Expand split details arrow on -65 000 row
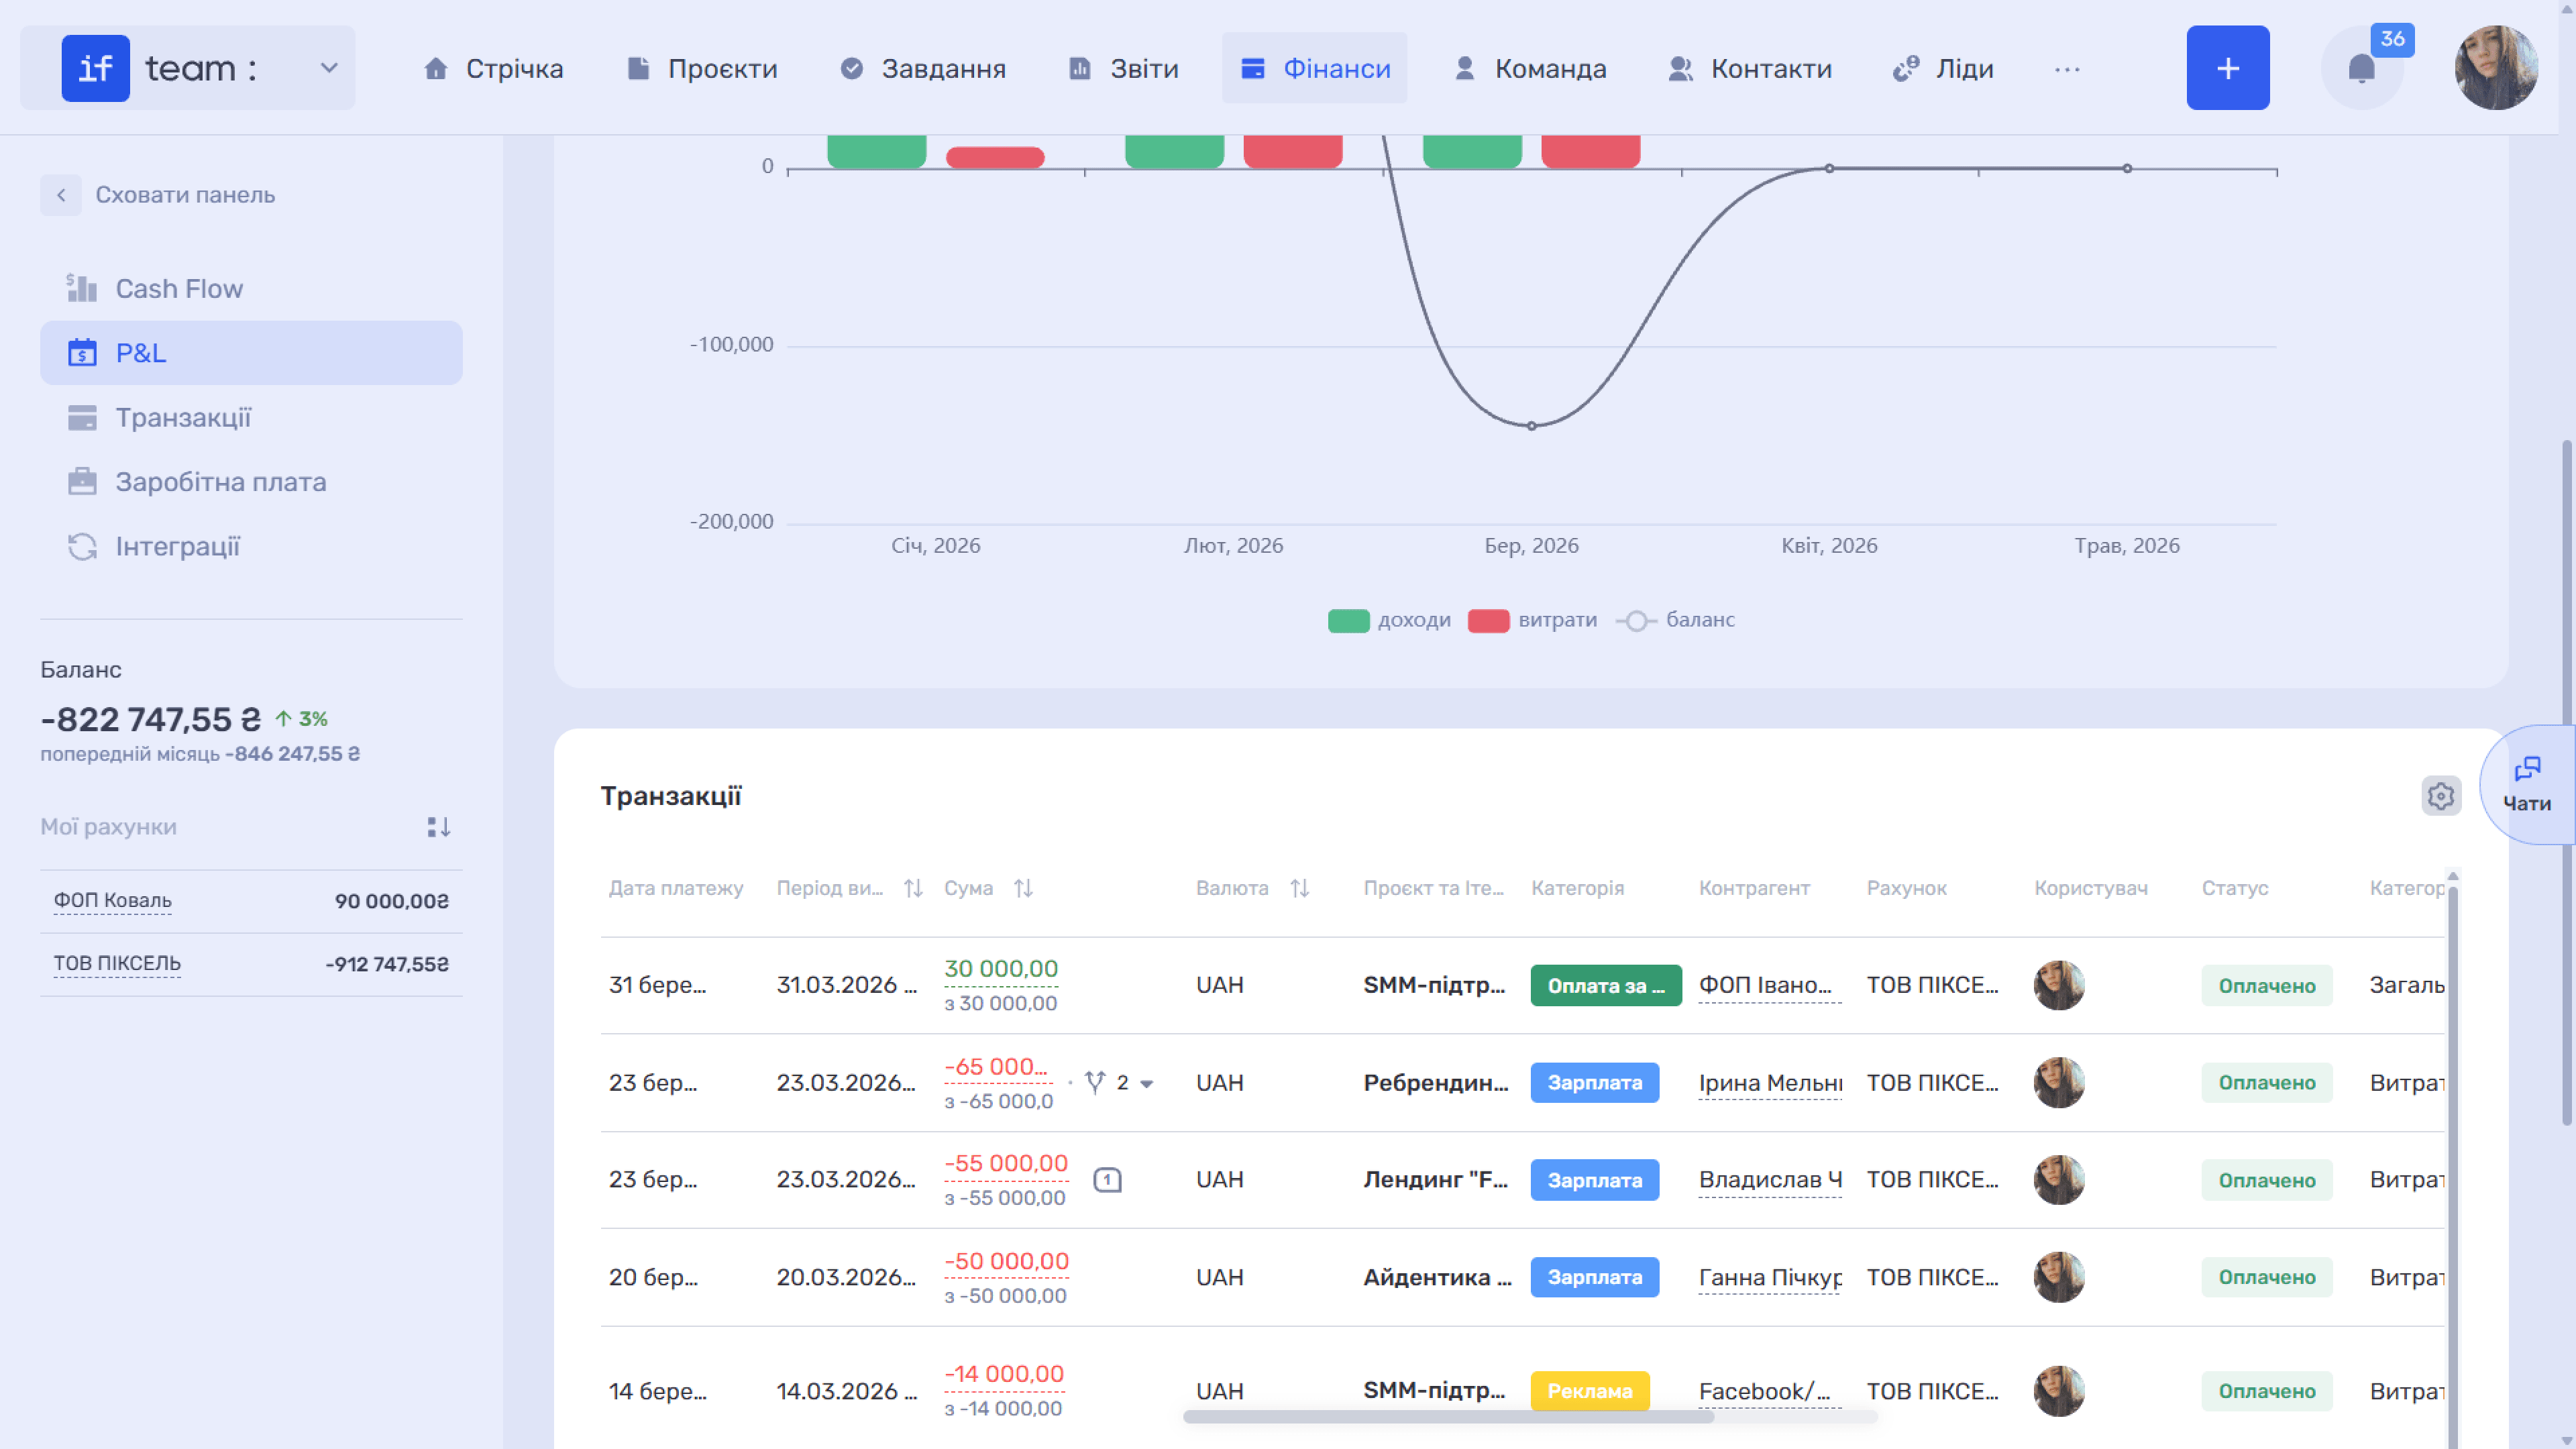This screenshot has width=2576, height=1449. [x=1146, y=1083]
